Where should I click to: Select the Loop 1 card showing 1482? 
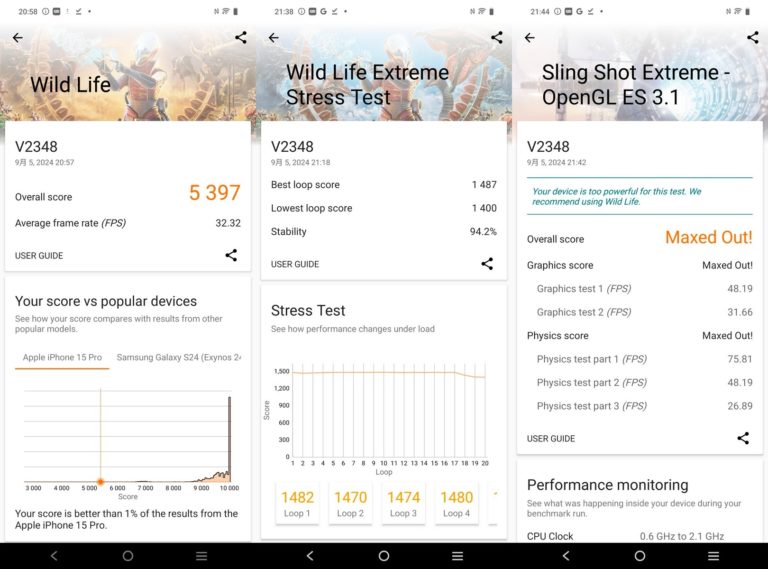[x=297, y=503]
